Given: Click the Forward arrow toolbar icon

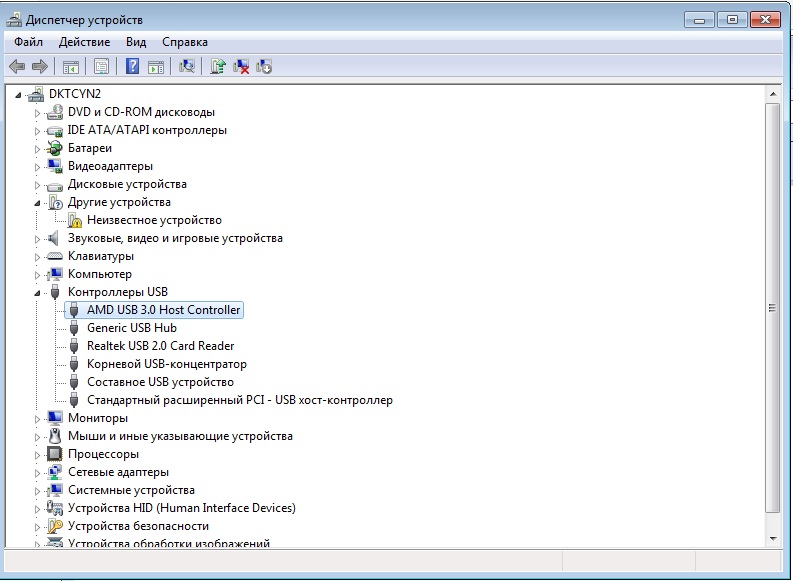Looking at the screenshot, I should (x=39, y=67).
